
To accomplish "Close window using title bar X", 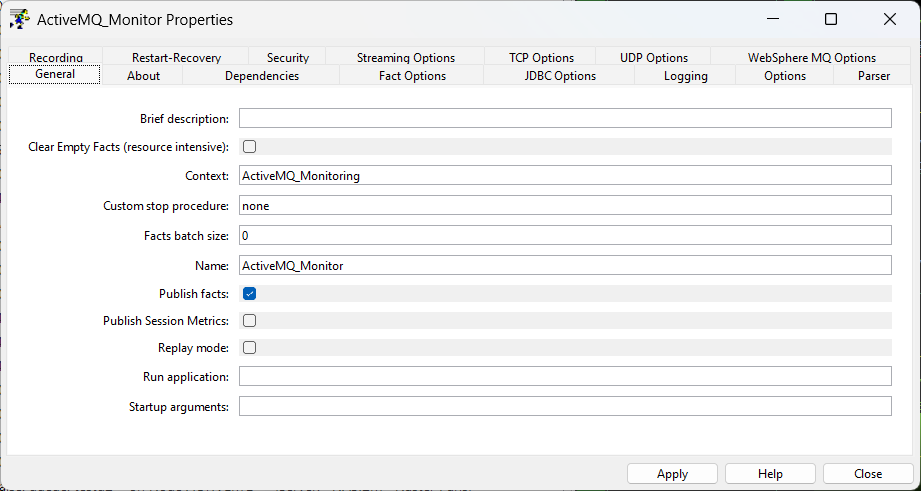I will (889, 19).
